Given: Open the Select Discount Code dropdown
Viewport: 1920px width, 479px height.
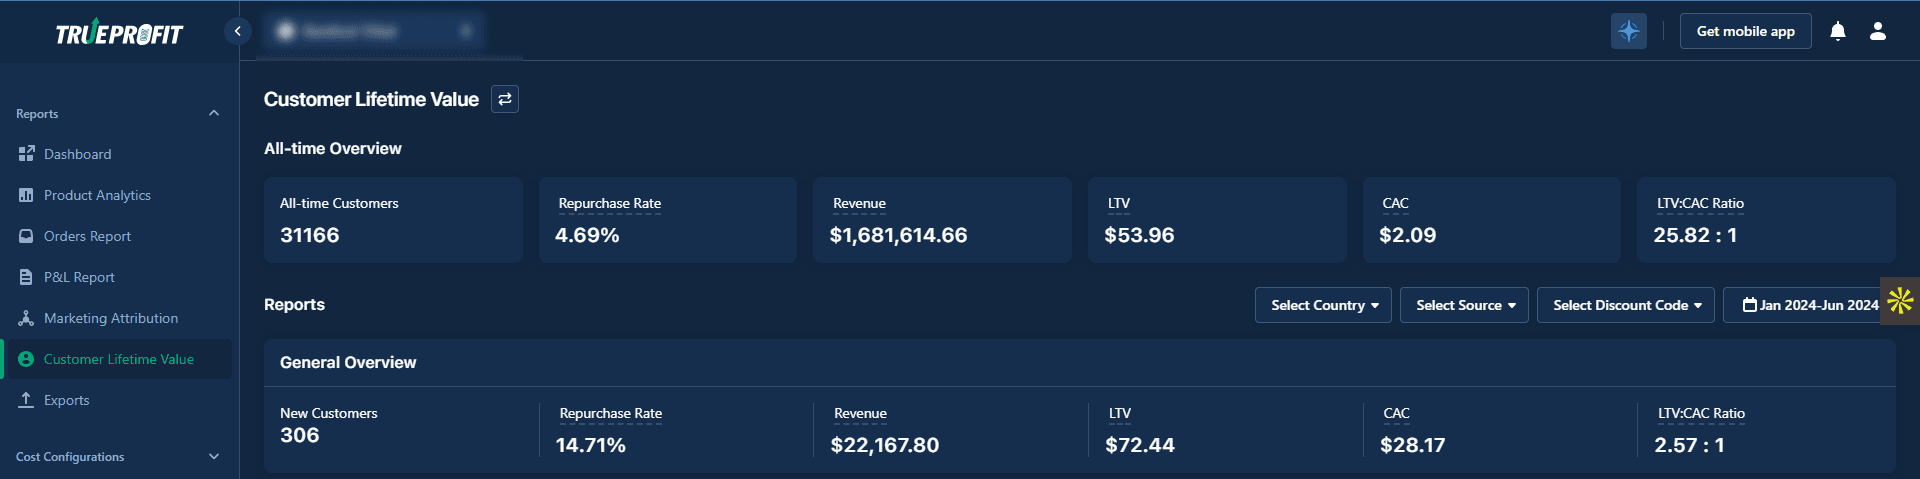Looking at the screenshot, I should tap(1626, 305).
